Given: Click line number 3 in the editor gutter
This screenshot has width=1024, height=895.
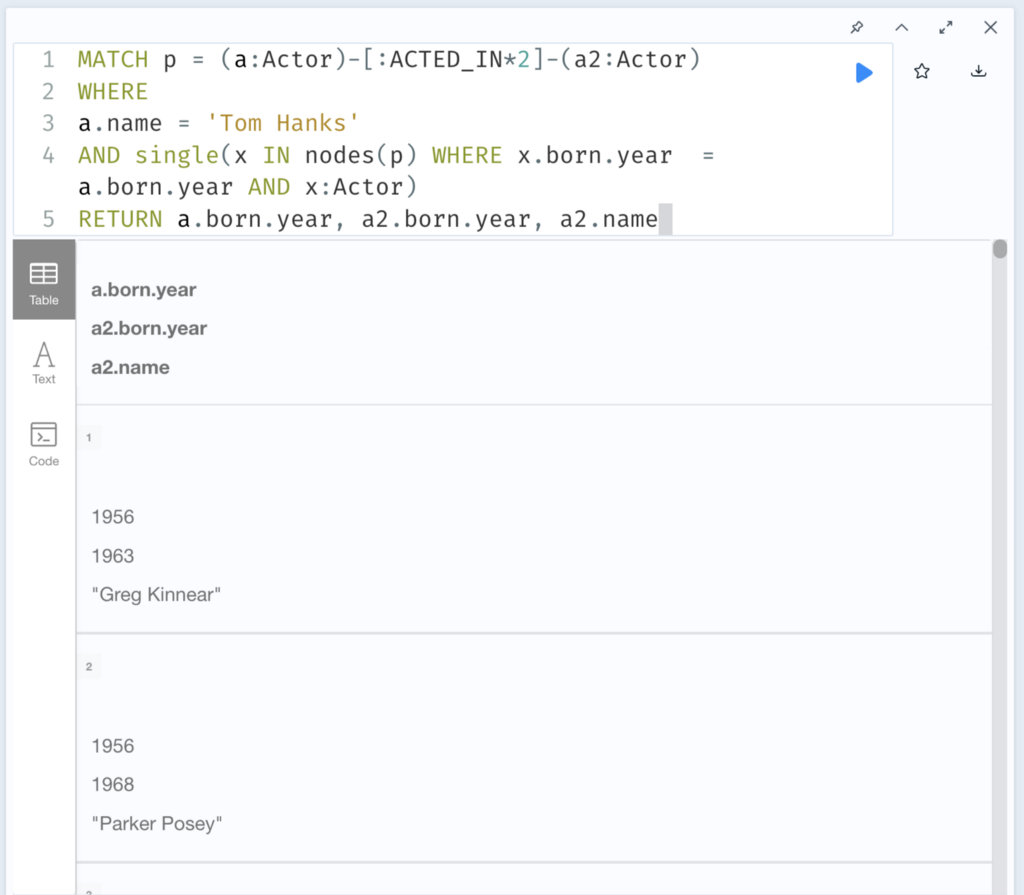Looking at the screenshot, I should [x=48, y=123].
